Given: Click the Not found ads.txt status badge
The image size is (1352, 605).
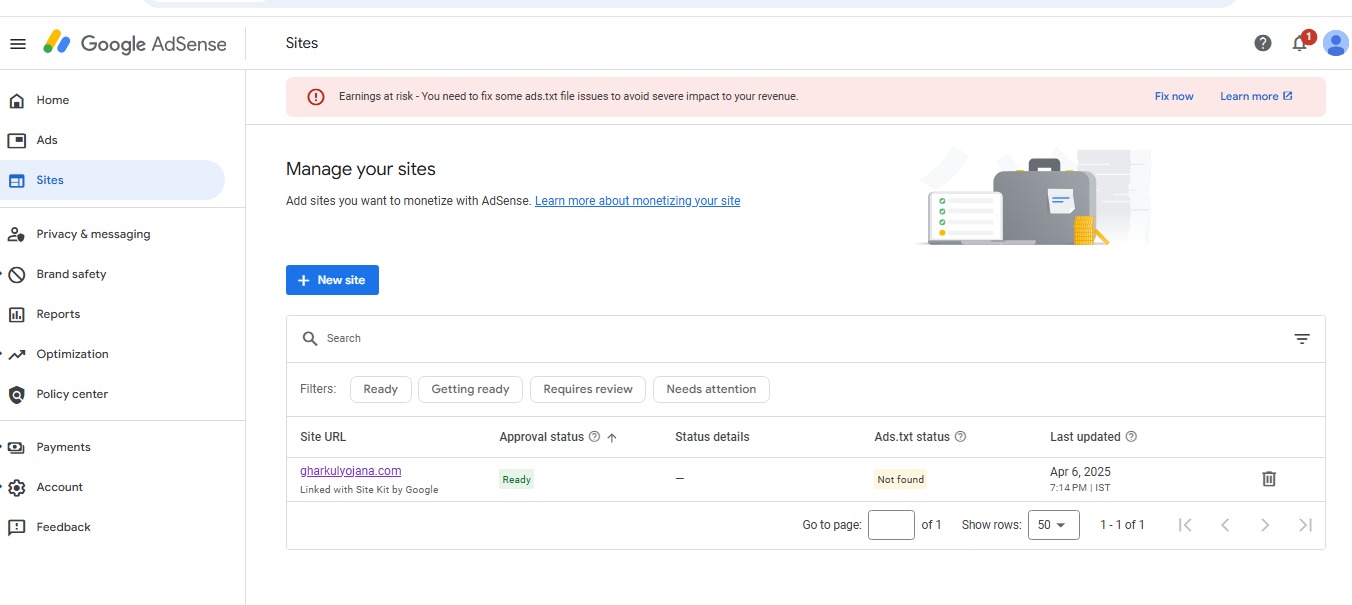Looking at the screenshot, I should pyautogui.click(x=900, y=480).
